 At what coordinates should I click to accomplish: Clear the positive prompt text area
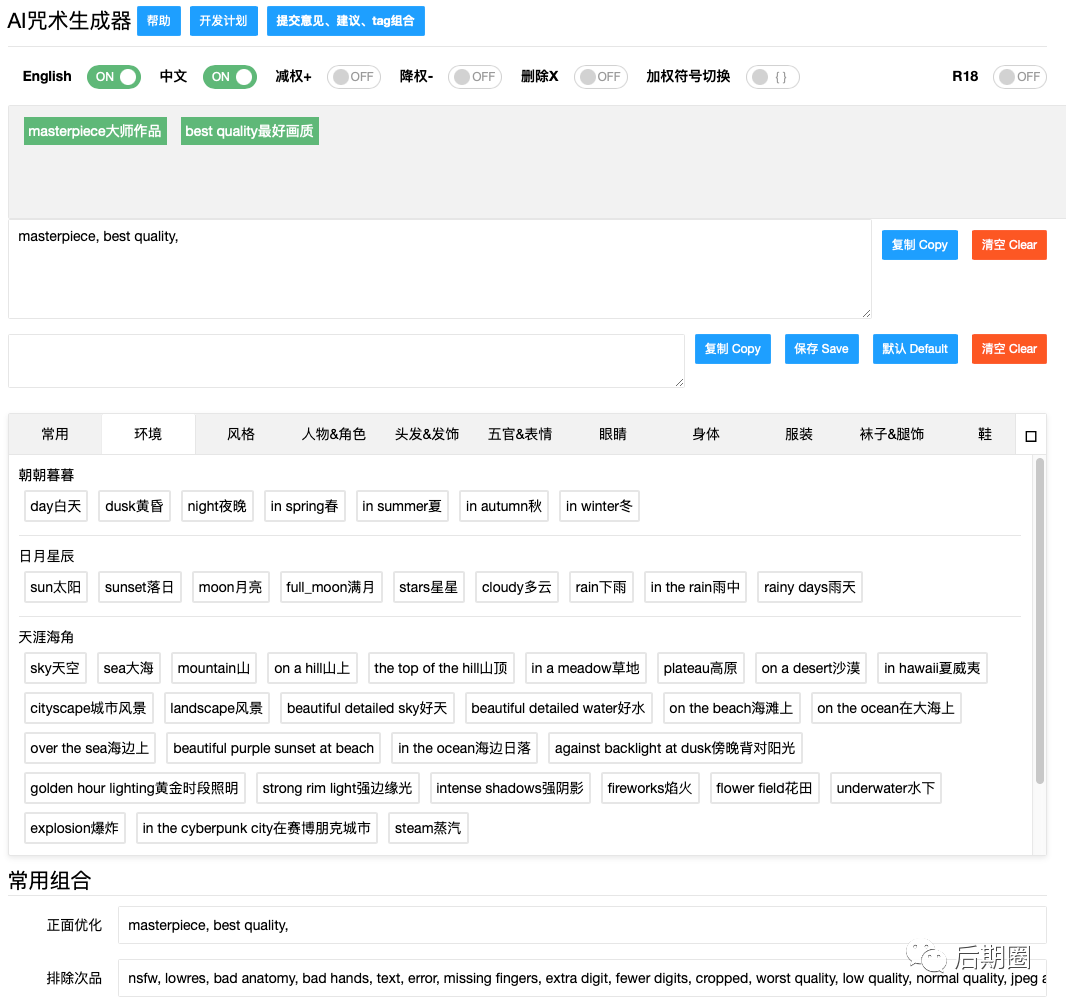tap(1009, 245)
